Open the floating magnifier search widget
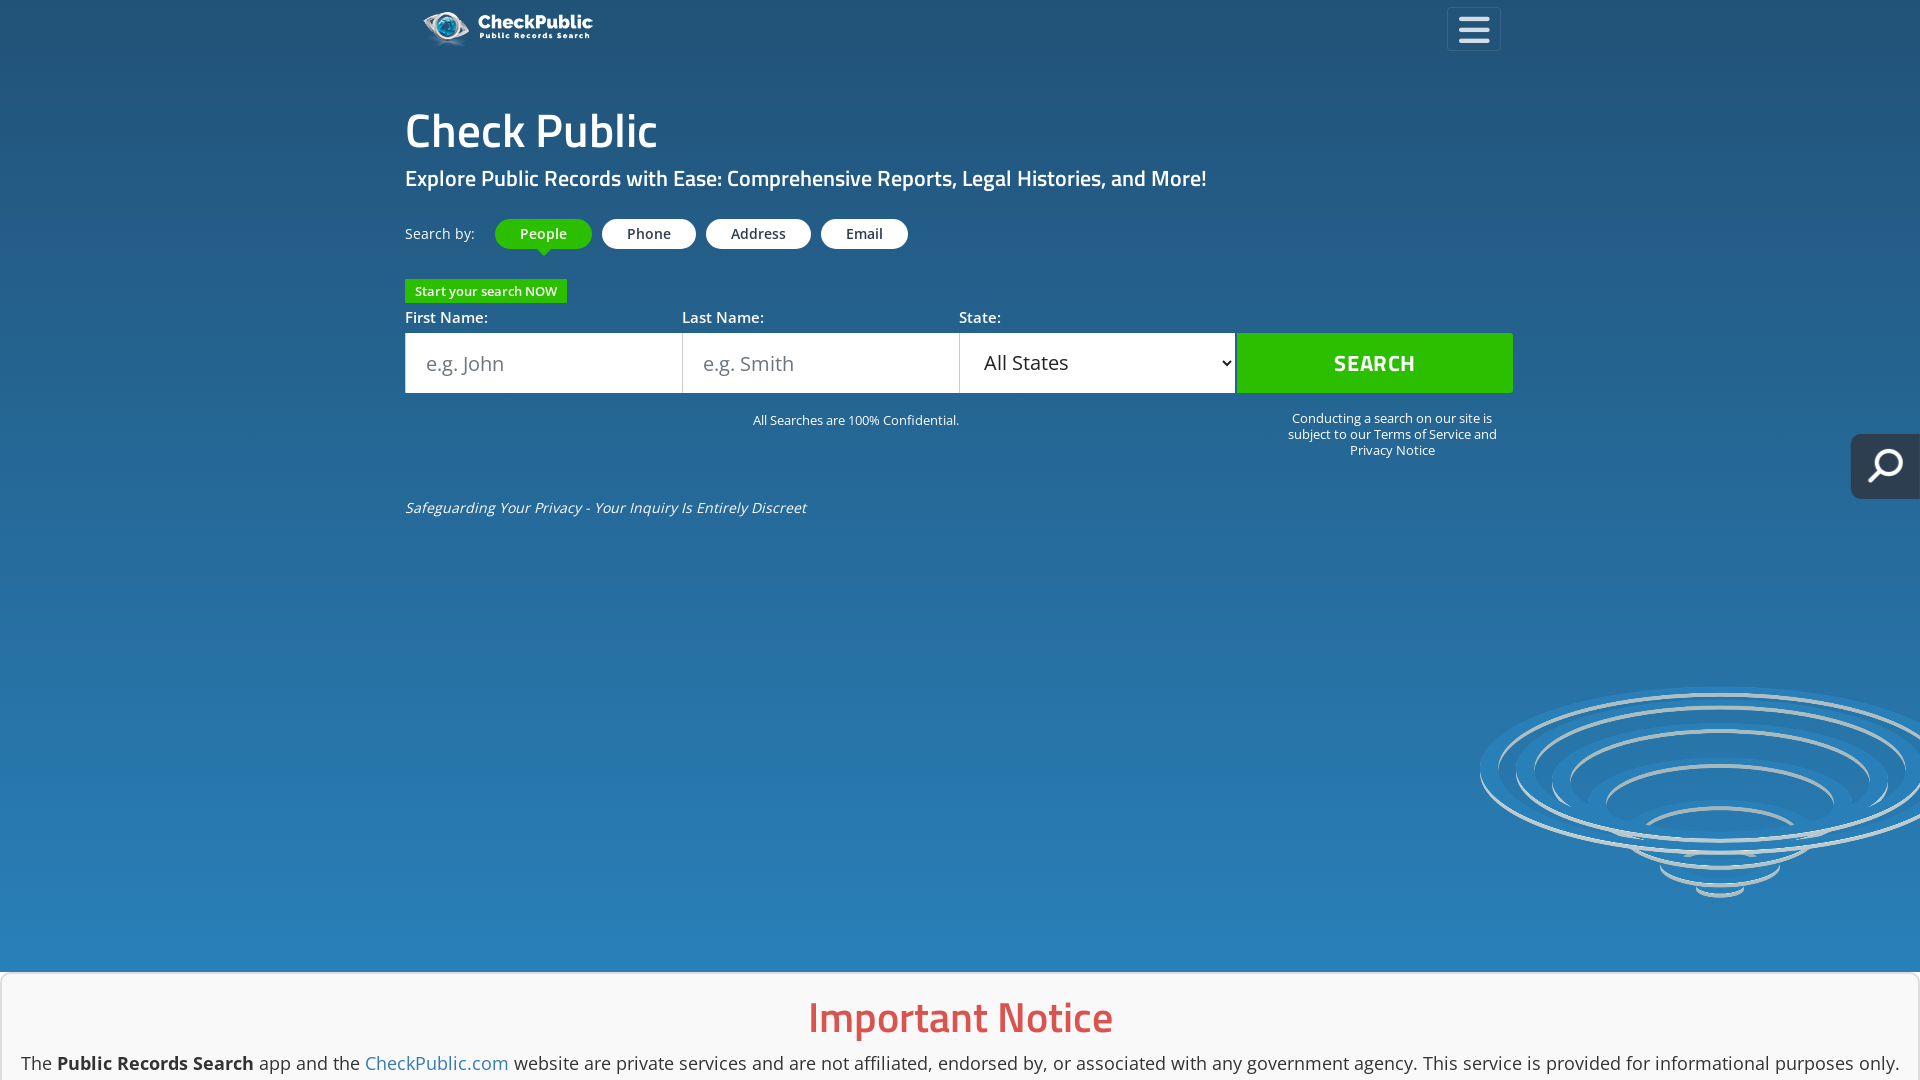This screenshot has height=1080, width=1920. (x=1885, y=466)
